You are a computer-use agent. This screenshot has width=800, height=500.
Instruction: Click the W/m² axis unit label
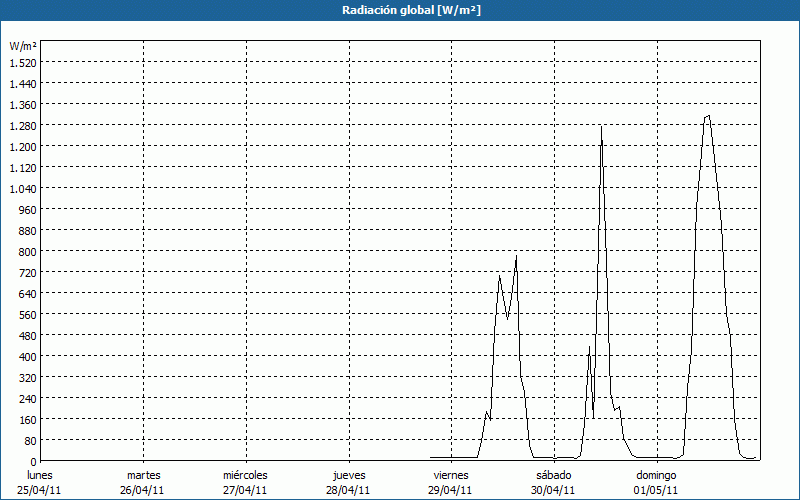click(23, 46)
